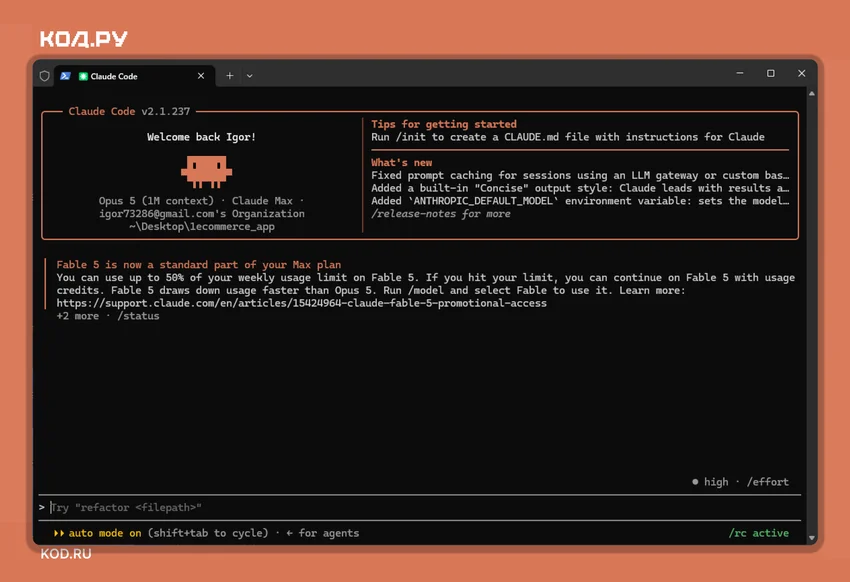Open the Fable 5 support article URL
Viewport: 850px width, 582px height.
(301, 303)
